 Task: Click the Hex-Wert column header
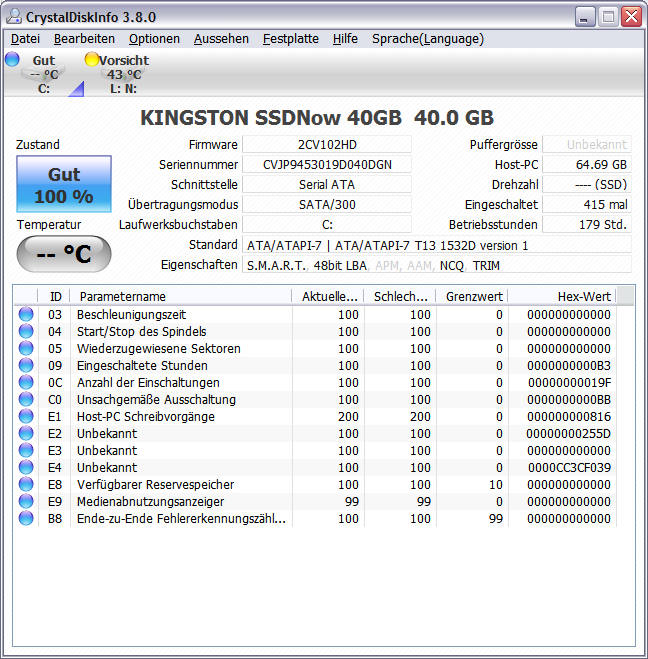562,297
